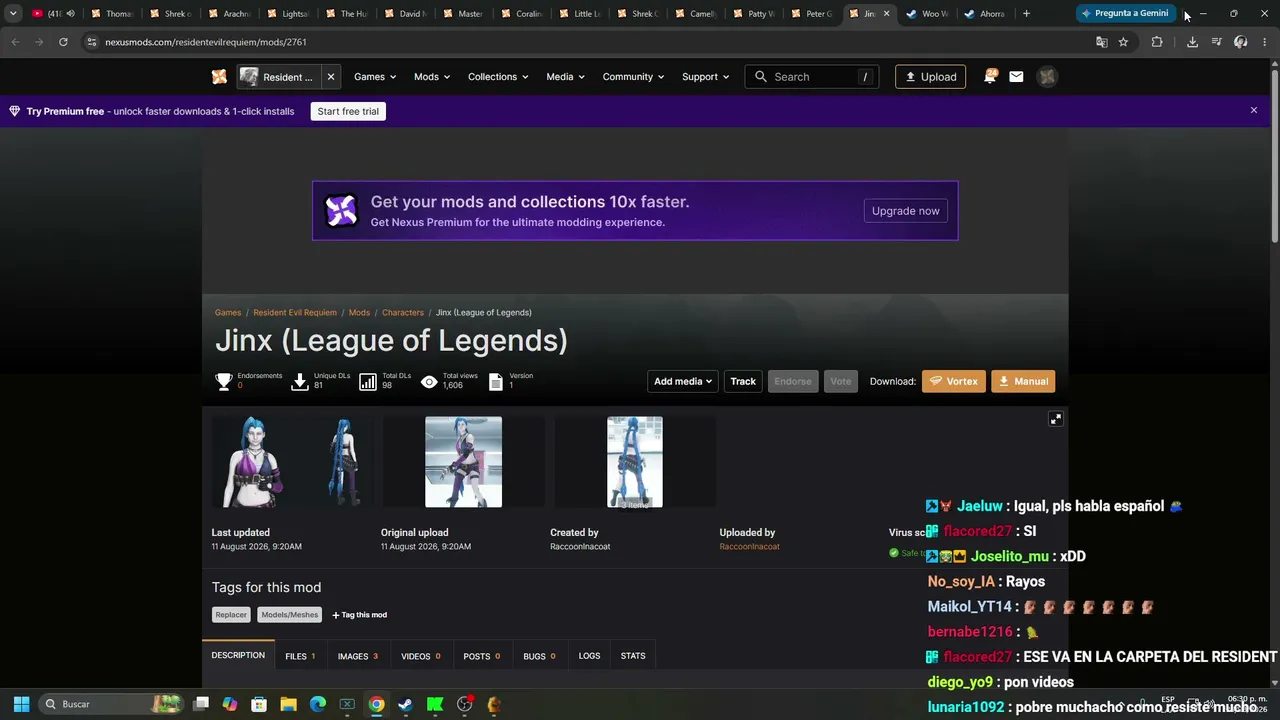Expand the Support menu
This screenshot has width=1280, height=720.
(705, 77)
